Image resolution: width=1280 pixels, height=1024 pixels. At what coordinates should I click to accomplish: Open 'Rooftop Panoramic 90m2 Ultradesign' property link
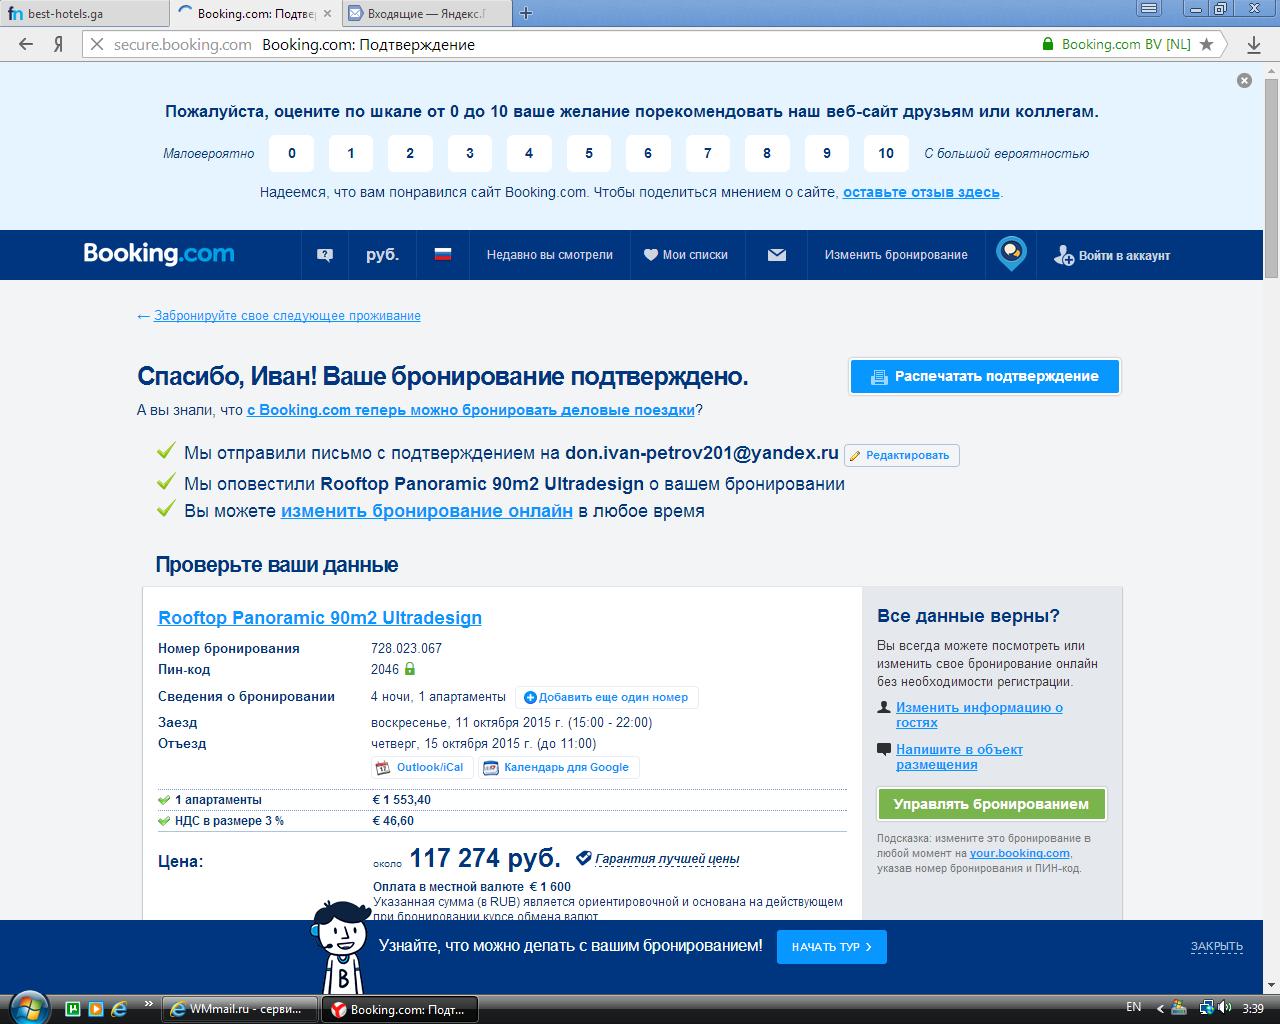click(x=320, y=618)
